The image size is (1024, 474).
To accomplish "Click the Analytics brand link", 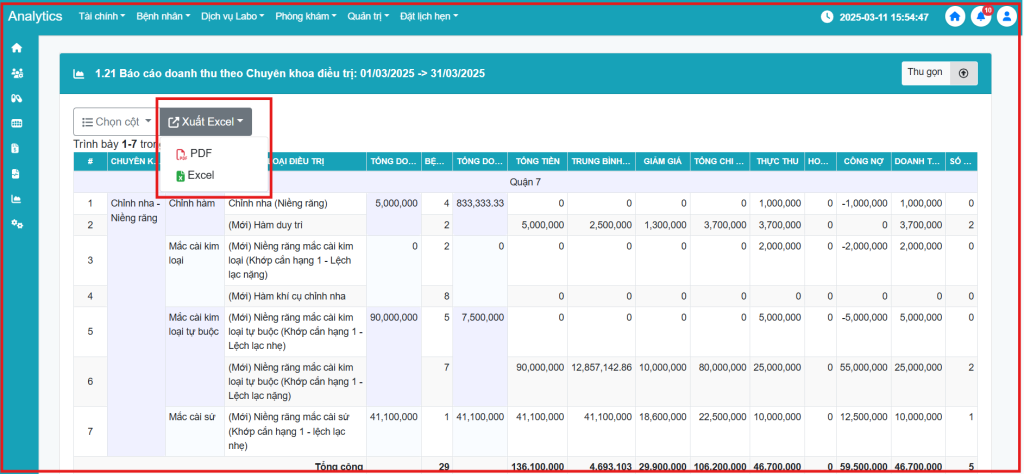I will pyautogui.click(x=35, y=17).
